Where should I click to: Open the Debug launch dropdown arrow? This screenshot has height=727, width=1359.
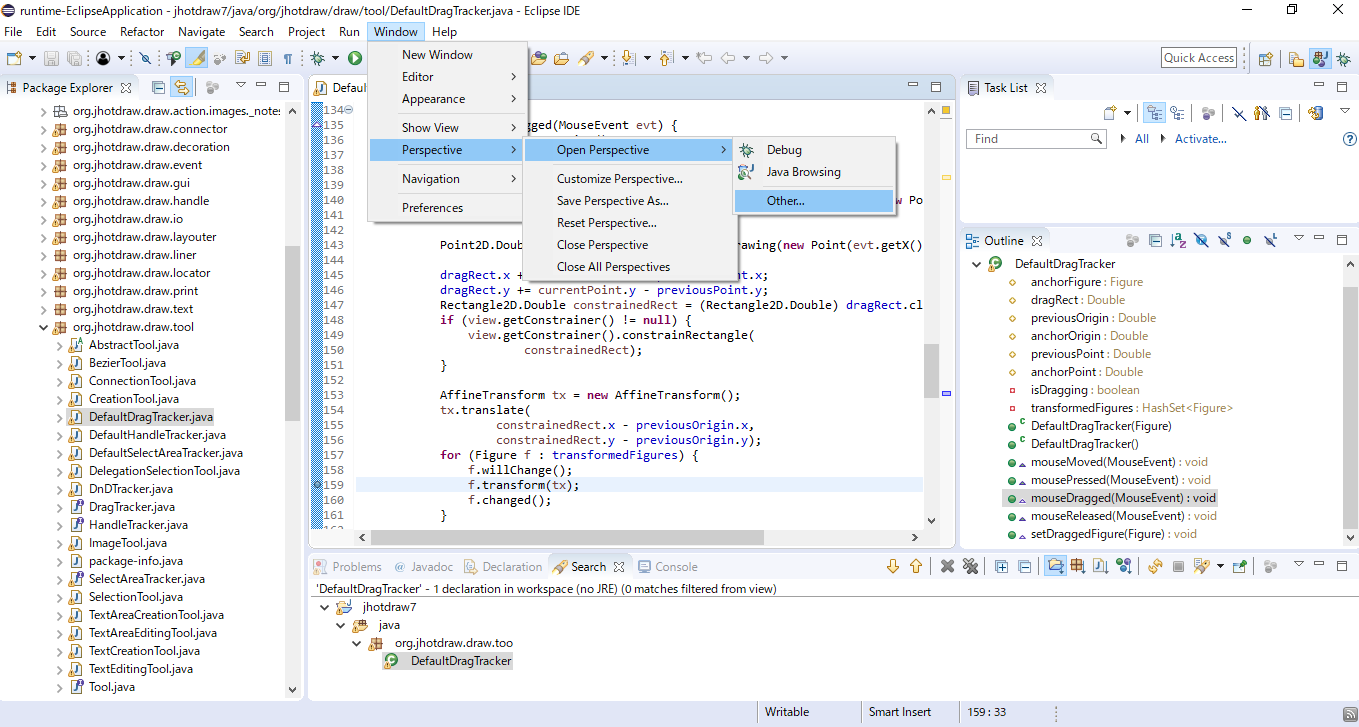click(x=335, y=58)
